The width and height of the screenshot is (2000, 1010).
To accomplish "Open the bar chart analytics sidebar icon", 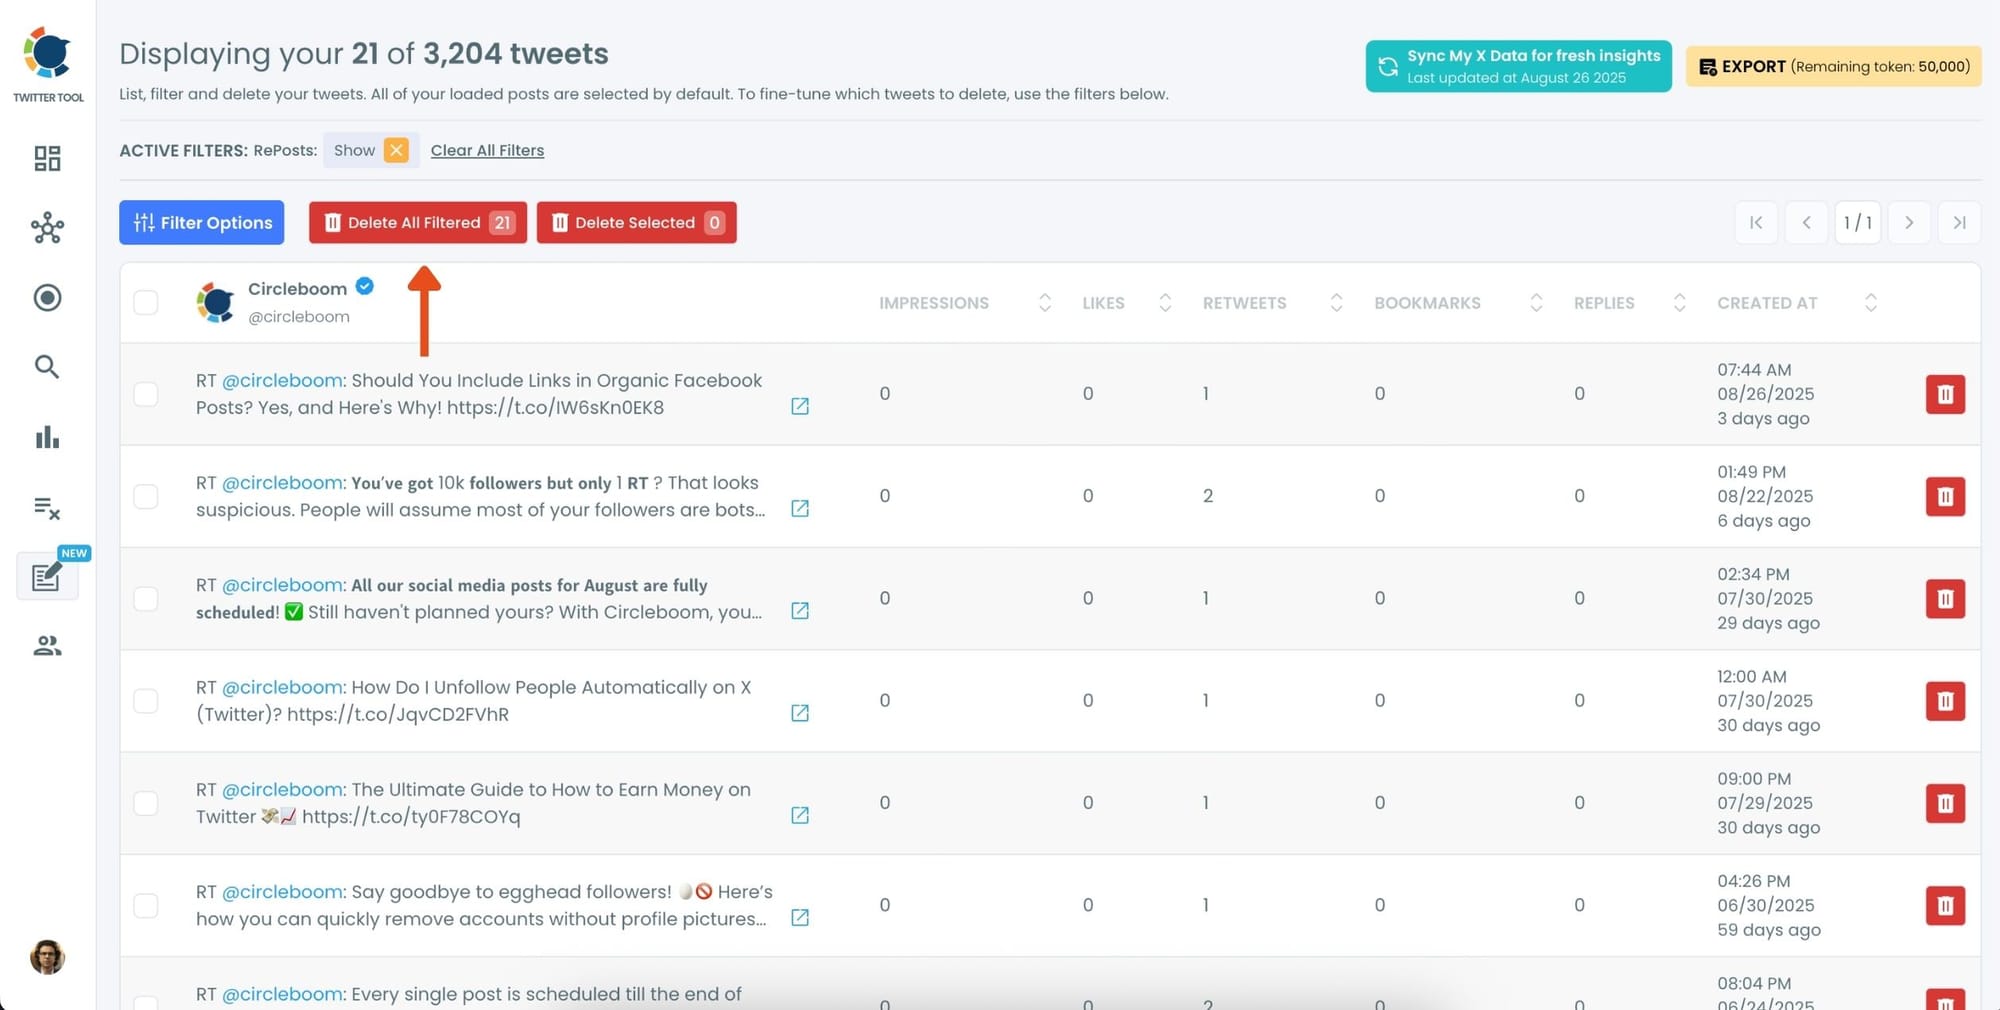I will (47, 437).
